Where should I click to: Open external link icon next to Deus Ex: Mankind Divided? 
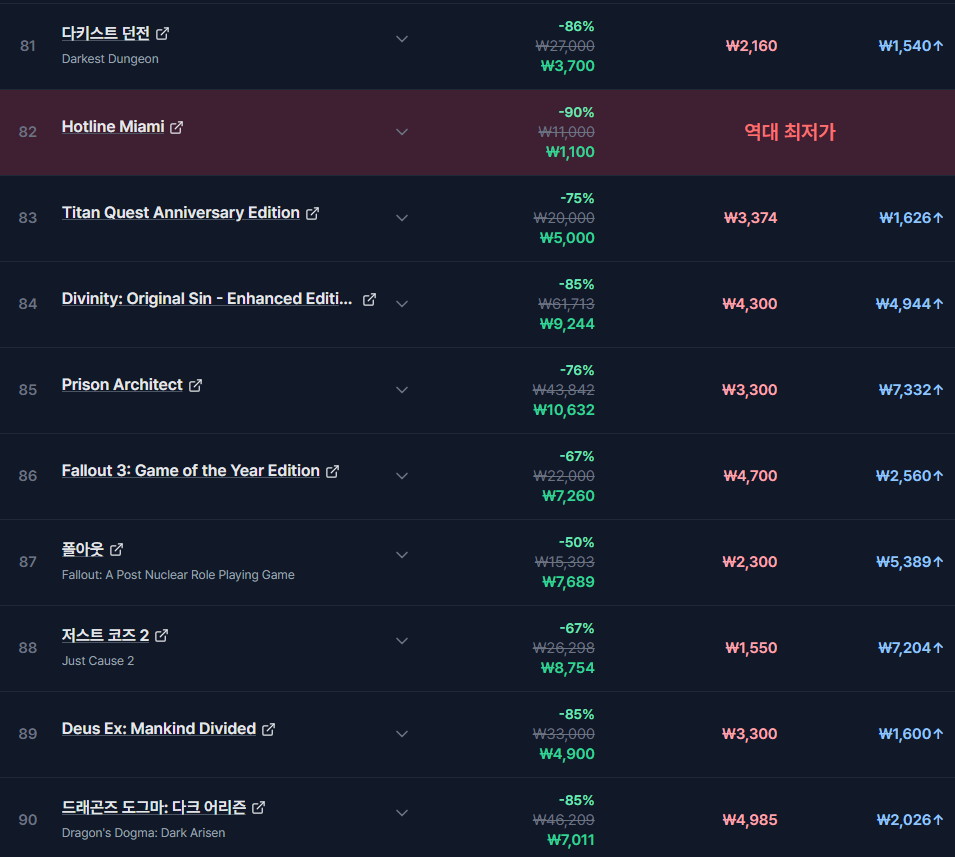coord(269,729)
